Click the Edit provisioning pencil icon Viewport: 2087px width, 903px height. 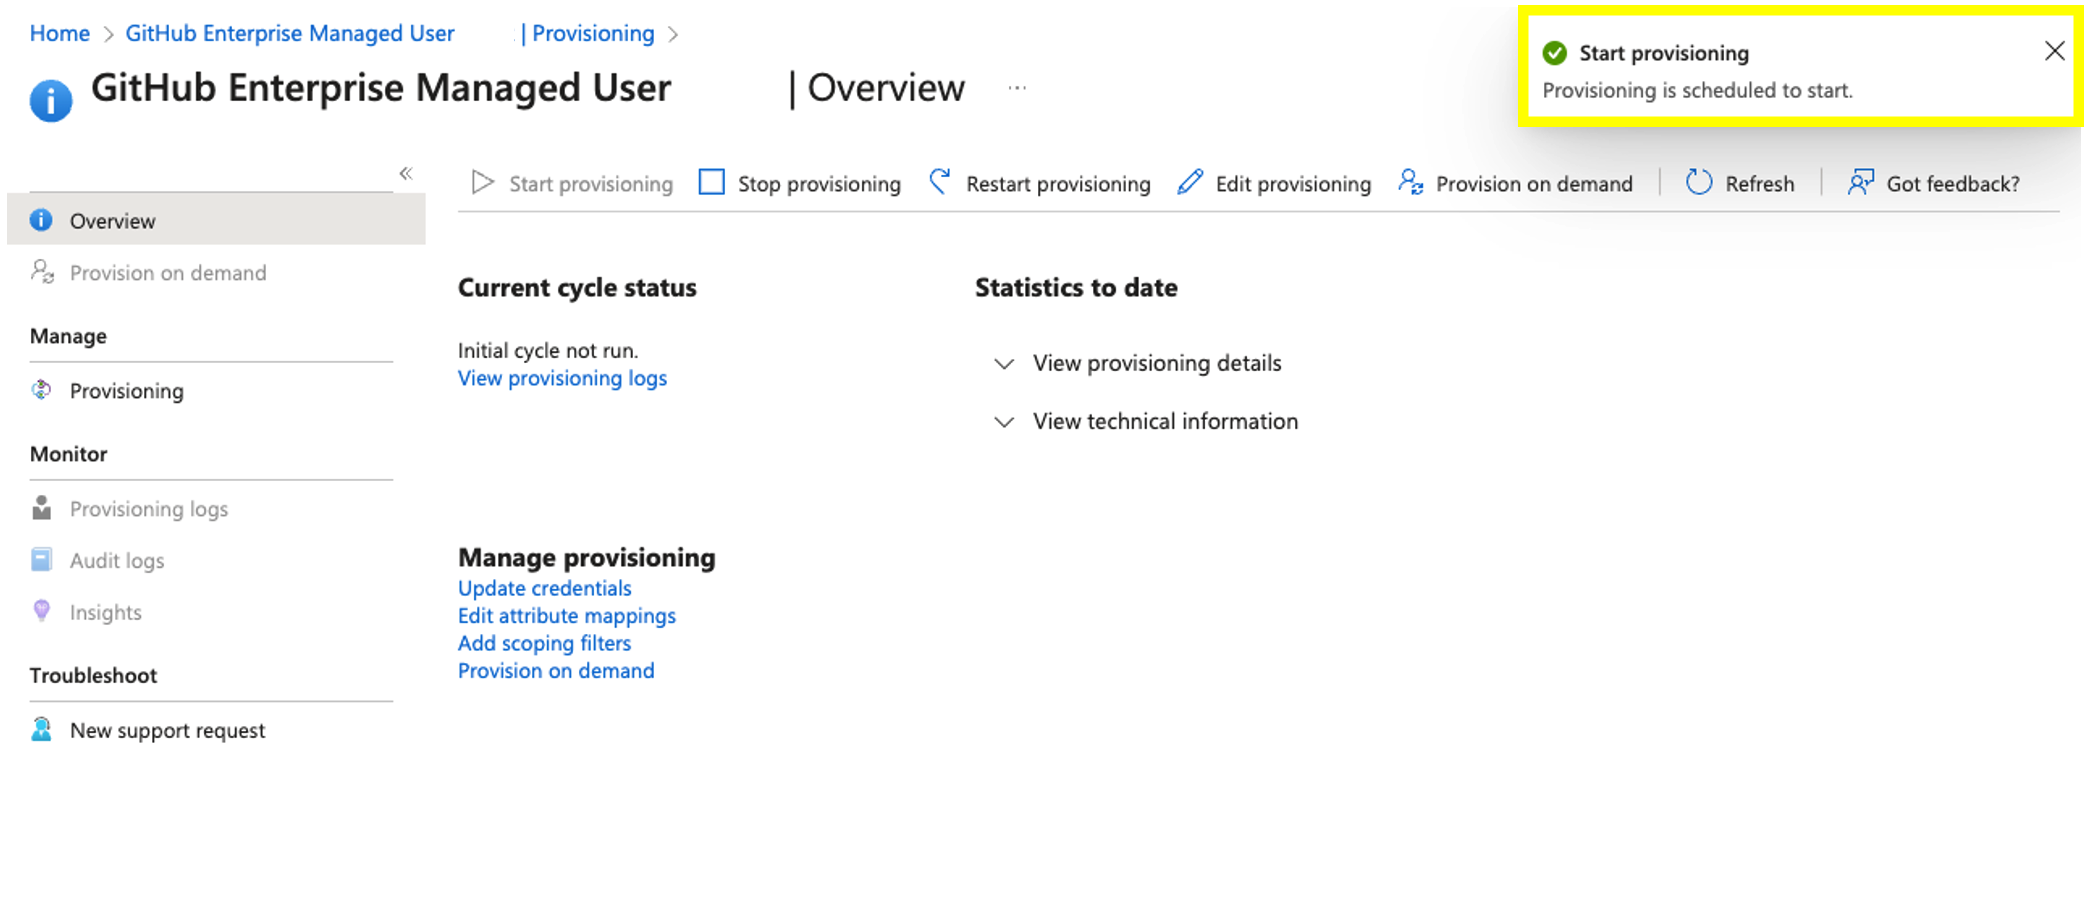(1190, 183)
